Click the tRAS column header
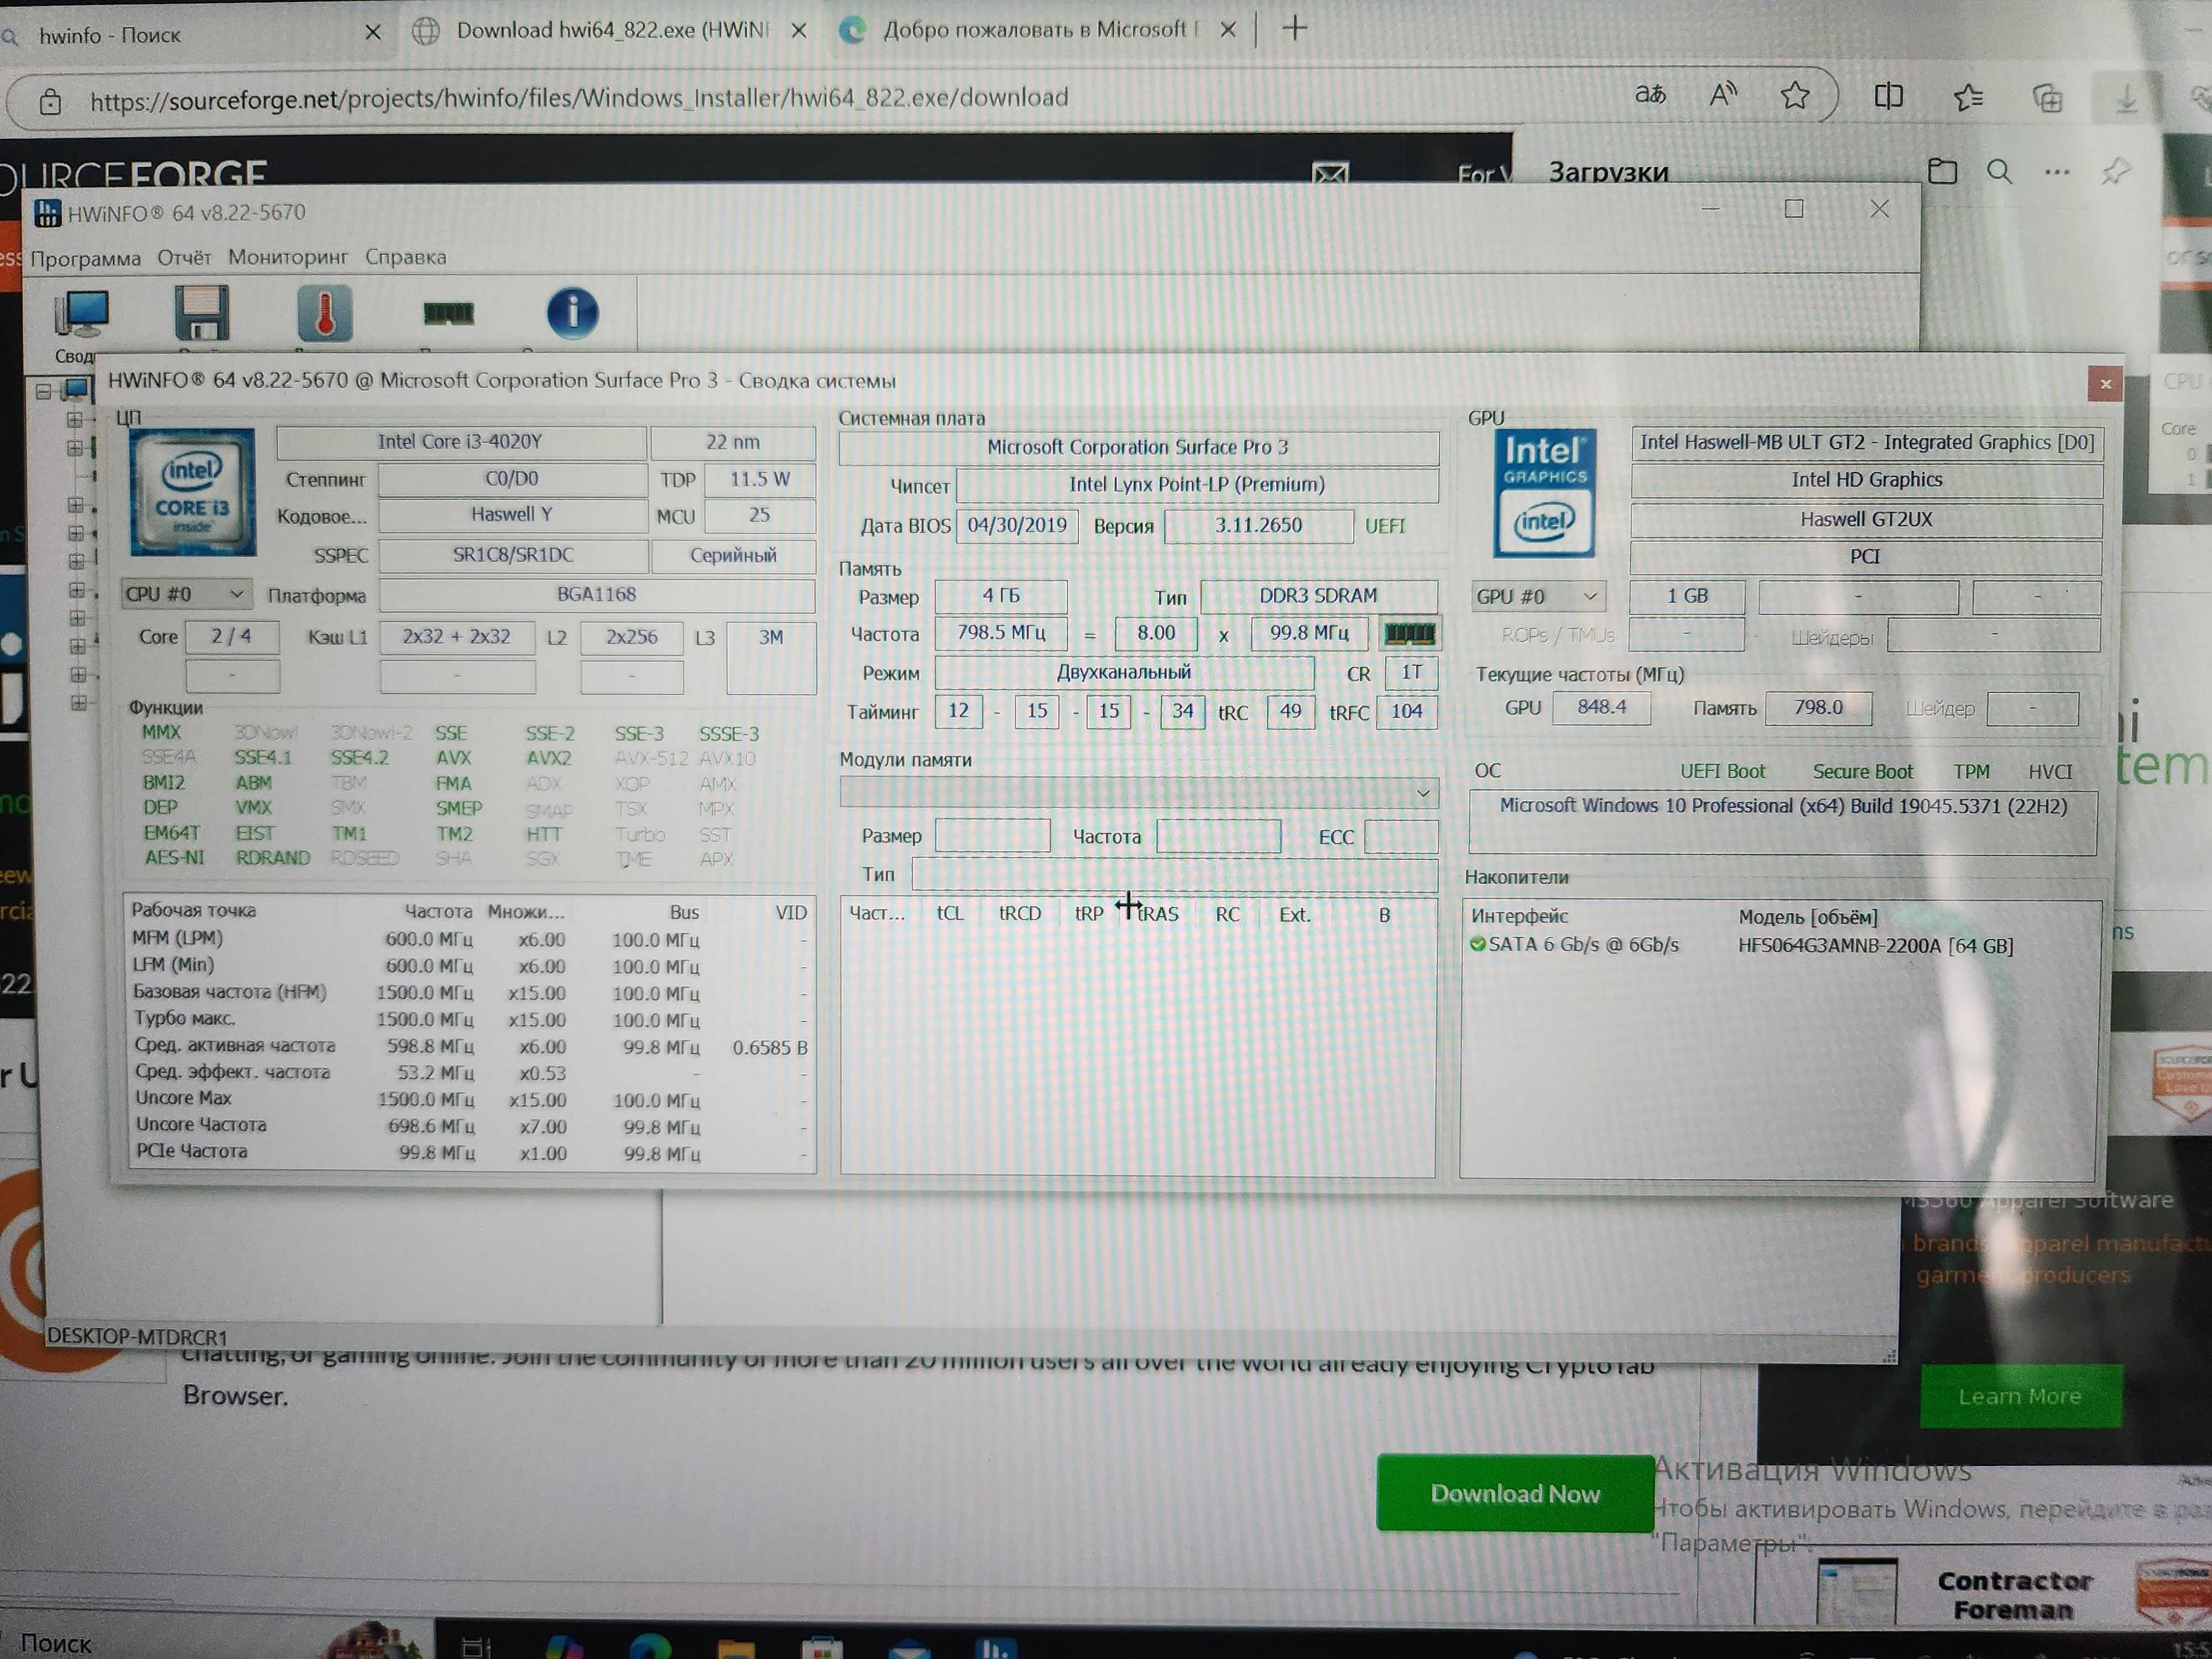Image resolution: width=2212 pixels, height=1659 pixels. pos(1158,914)
